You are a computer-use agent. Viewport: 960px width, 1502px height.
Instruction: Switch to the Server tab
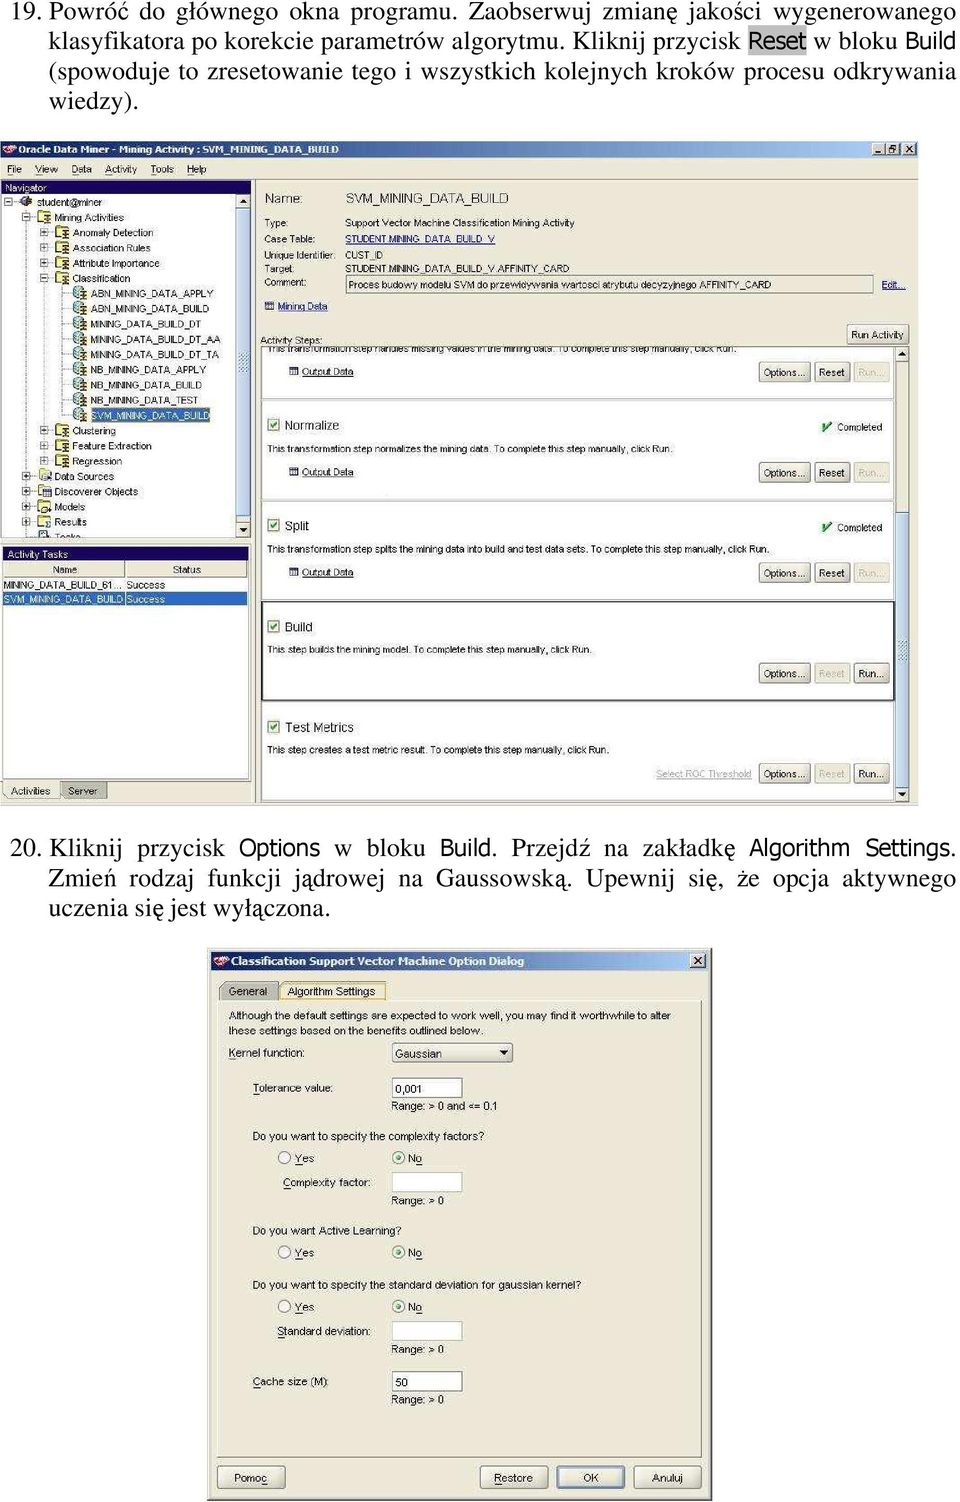(x=83, y=791)
